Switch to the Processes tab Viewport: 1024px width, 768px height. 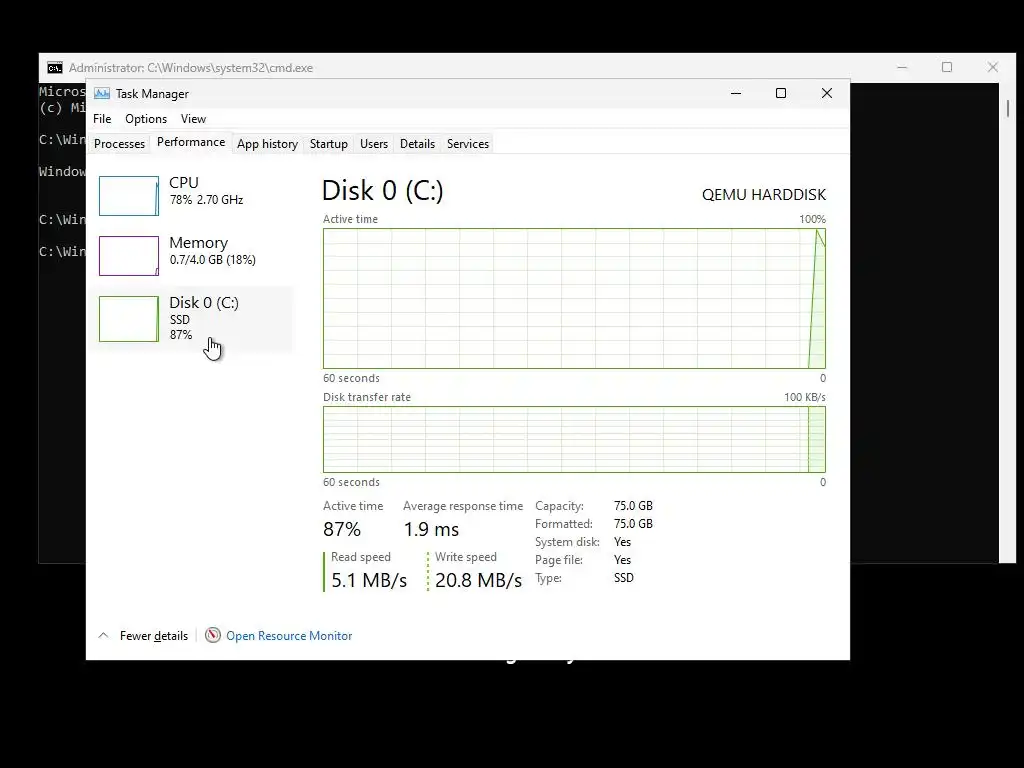[x=120, y=144]
